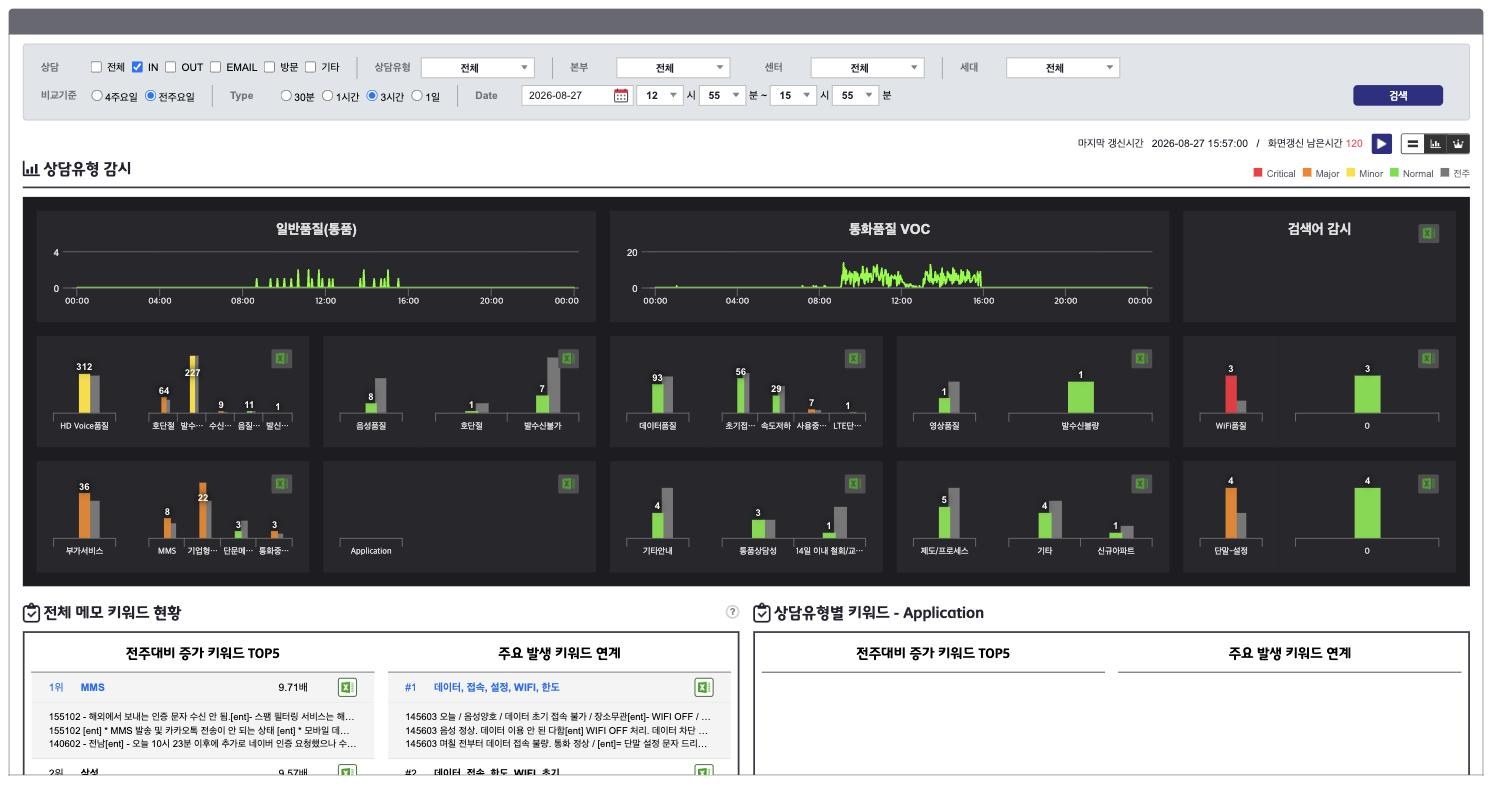Export 데이터품질 panel to Excel
This screenshot has width=1492, height=812.
pyautogui.click(x=855, y=358)
